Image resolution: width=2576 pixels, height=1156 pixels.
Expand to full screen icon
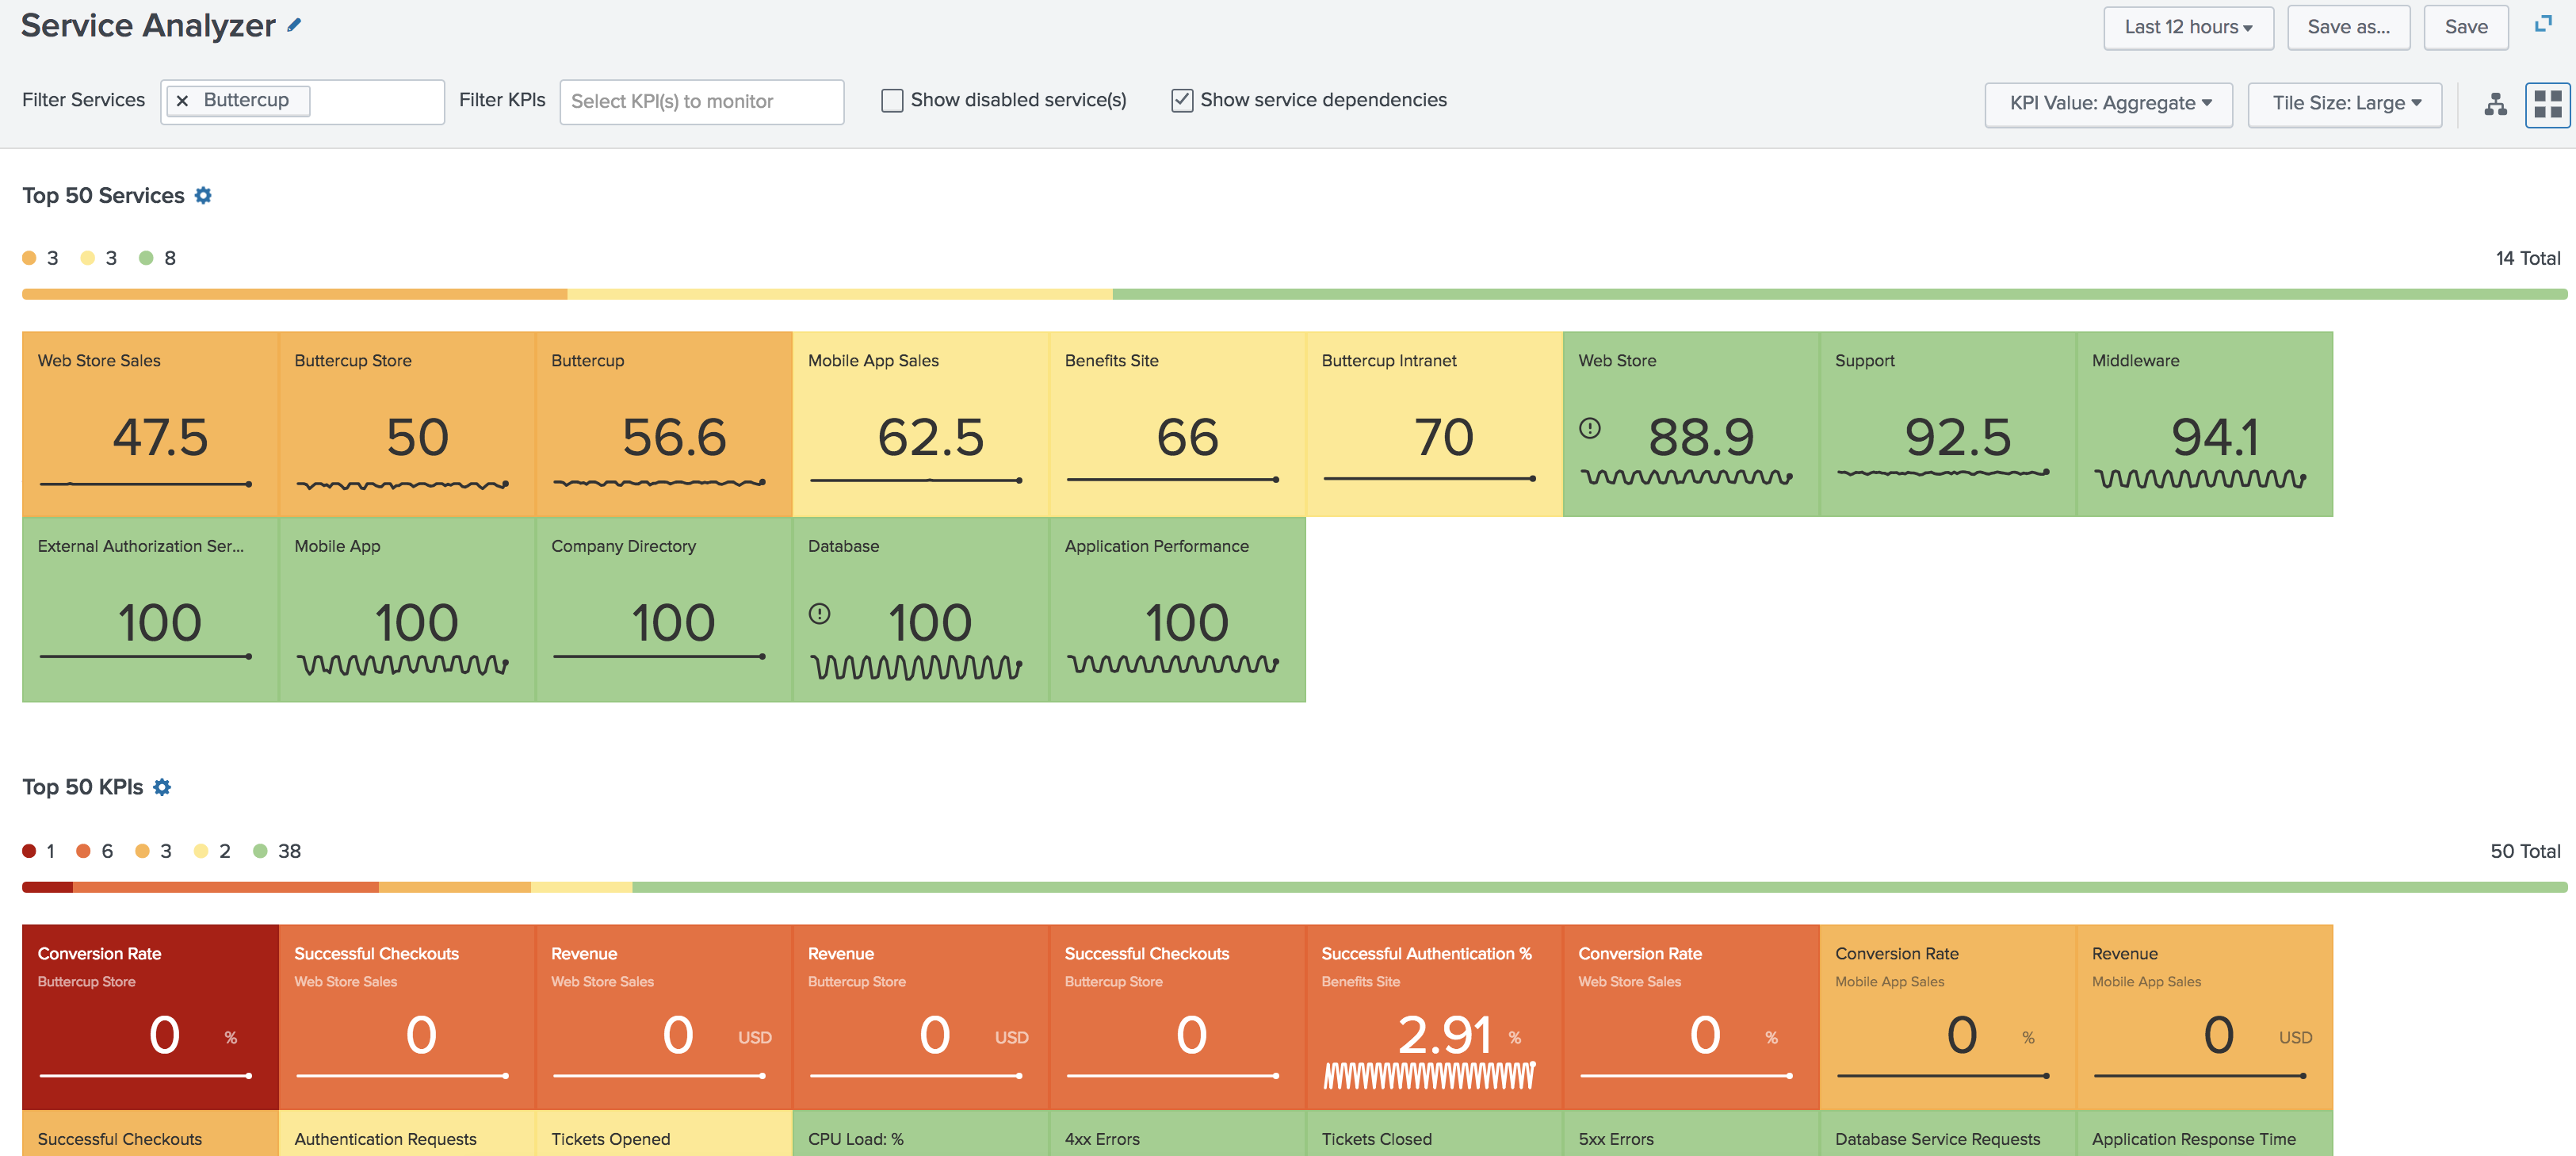[x=2543, y=24]
